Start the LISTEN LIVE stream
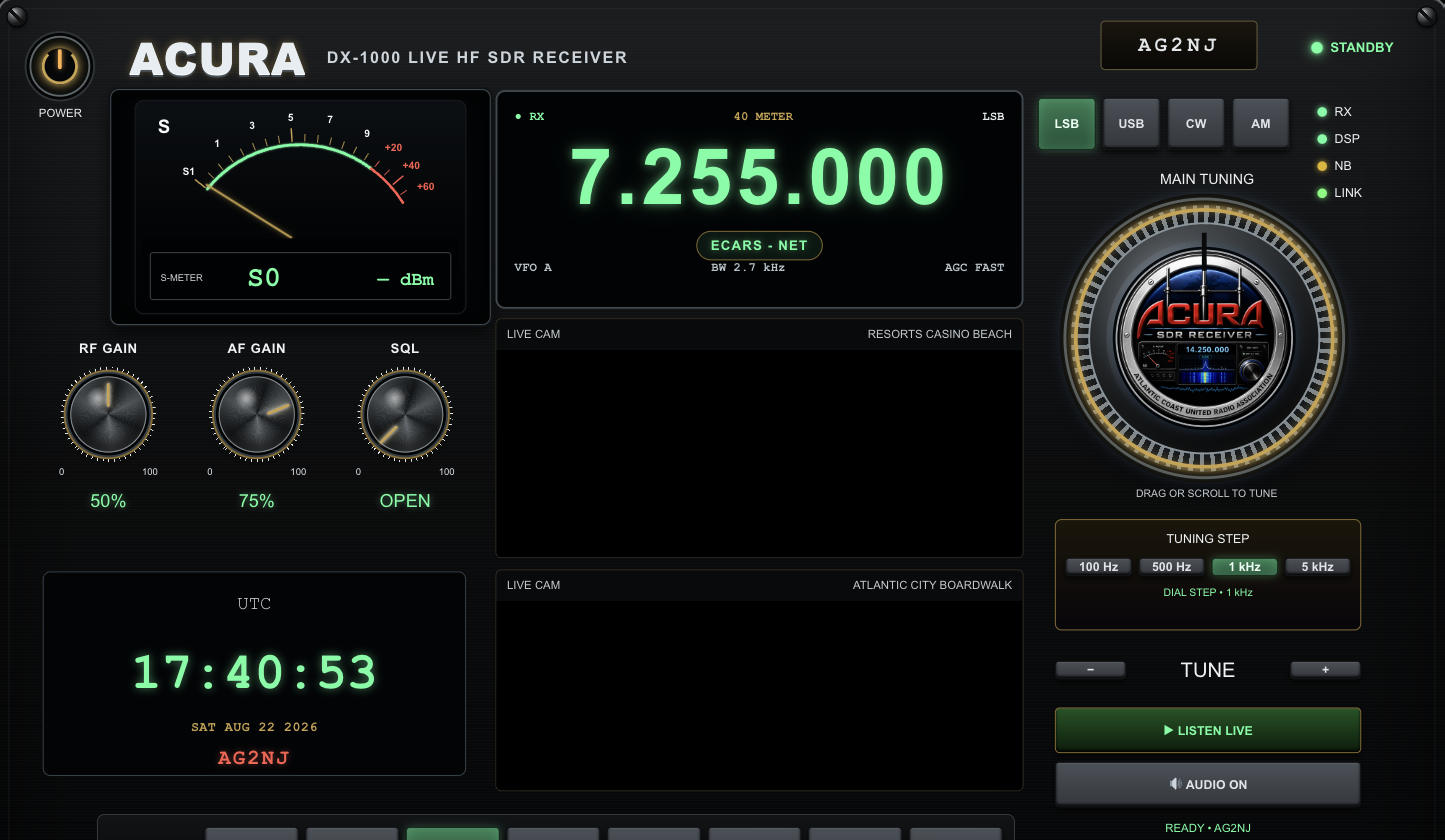This screenshot has width=1445, height=840. click(1208, 730)
